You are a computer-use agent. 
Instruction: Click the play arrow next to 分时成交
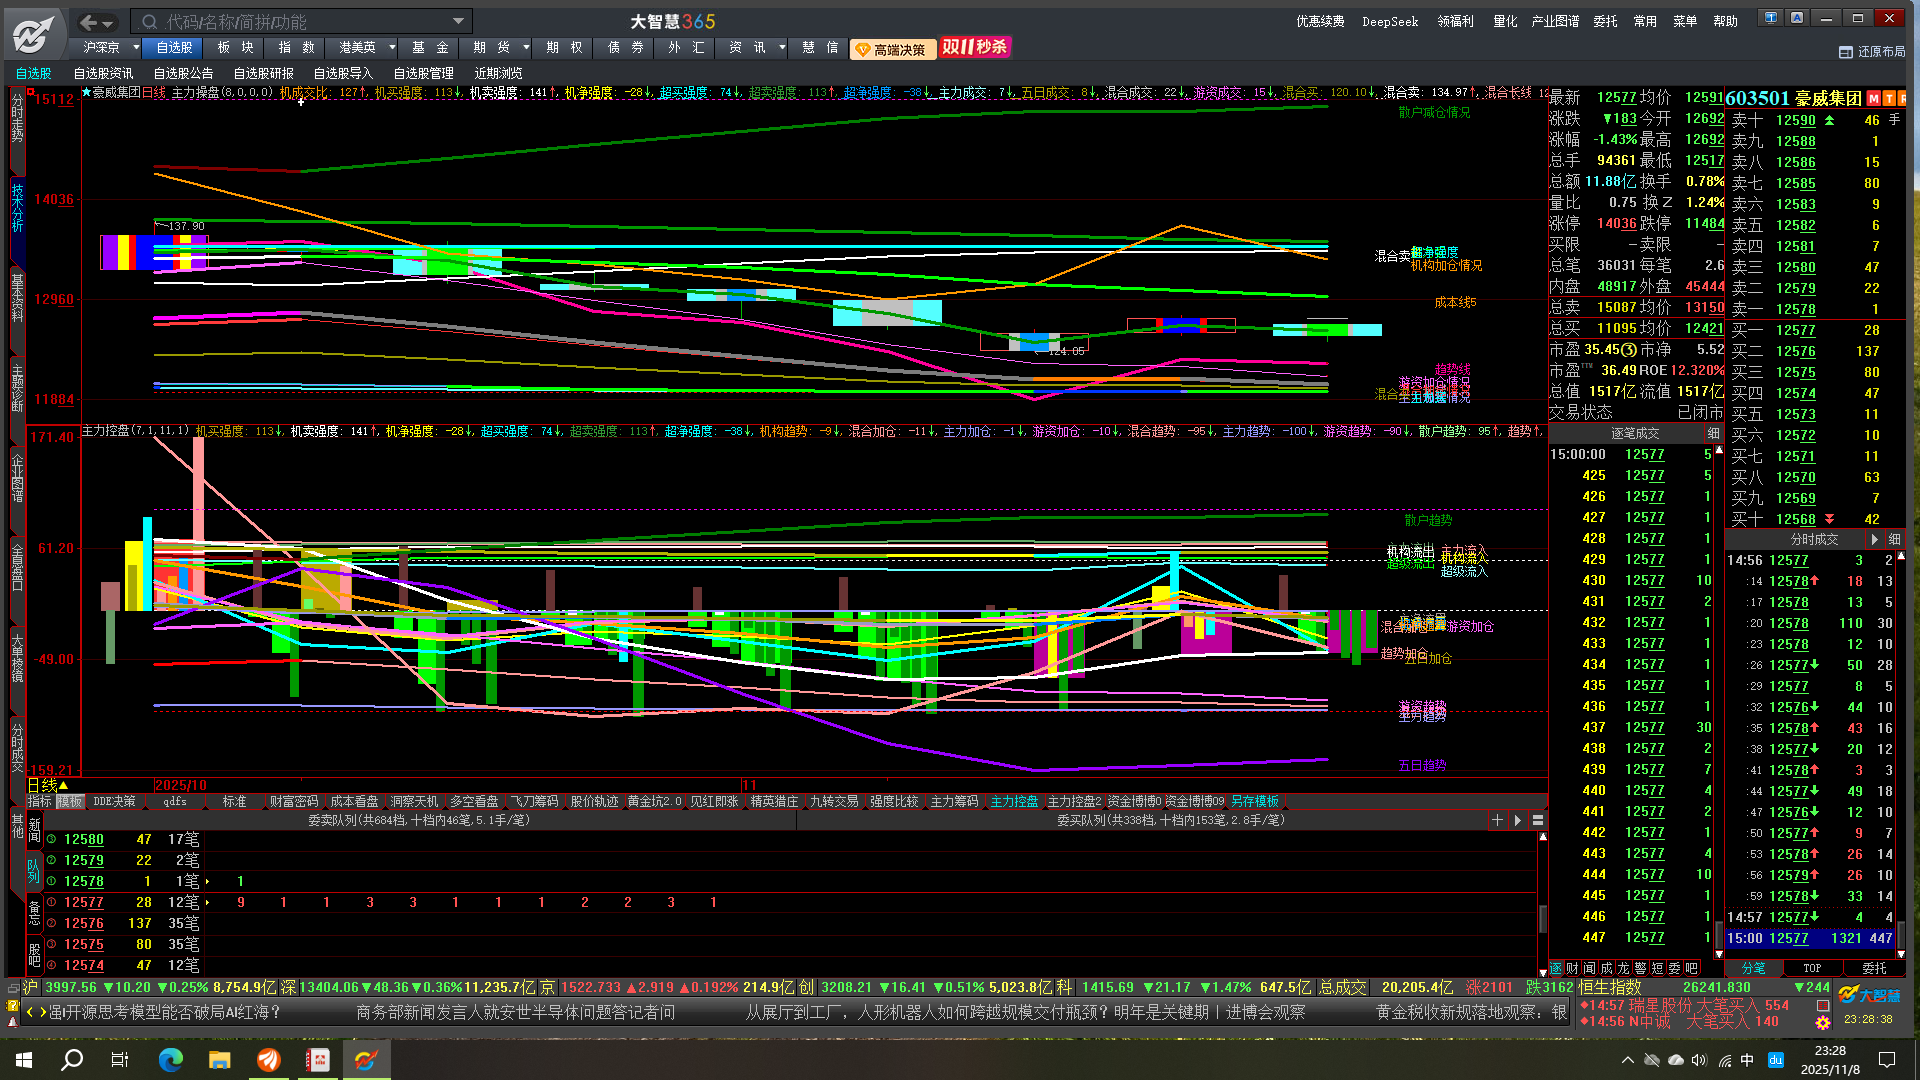1874,539
